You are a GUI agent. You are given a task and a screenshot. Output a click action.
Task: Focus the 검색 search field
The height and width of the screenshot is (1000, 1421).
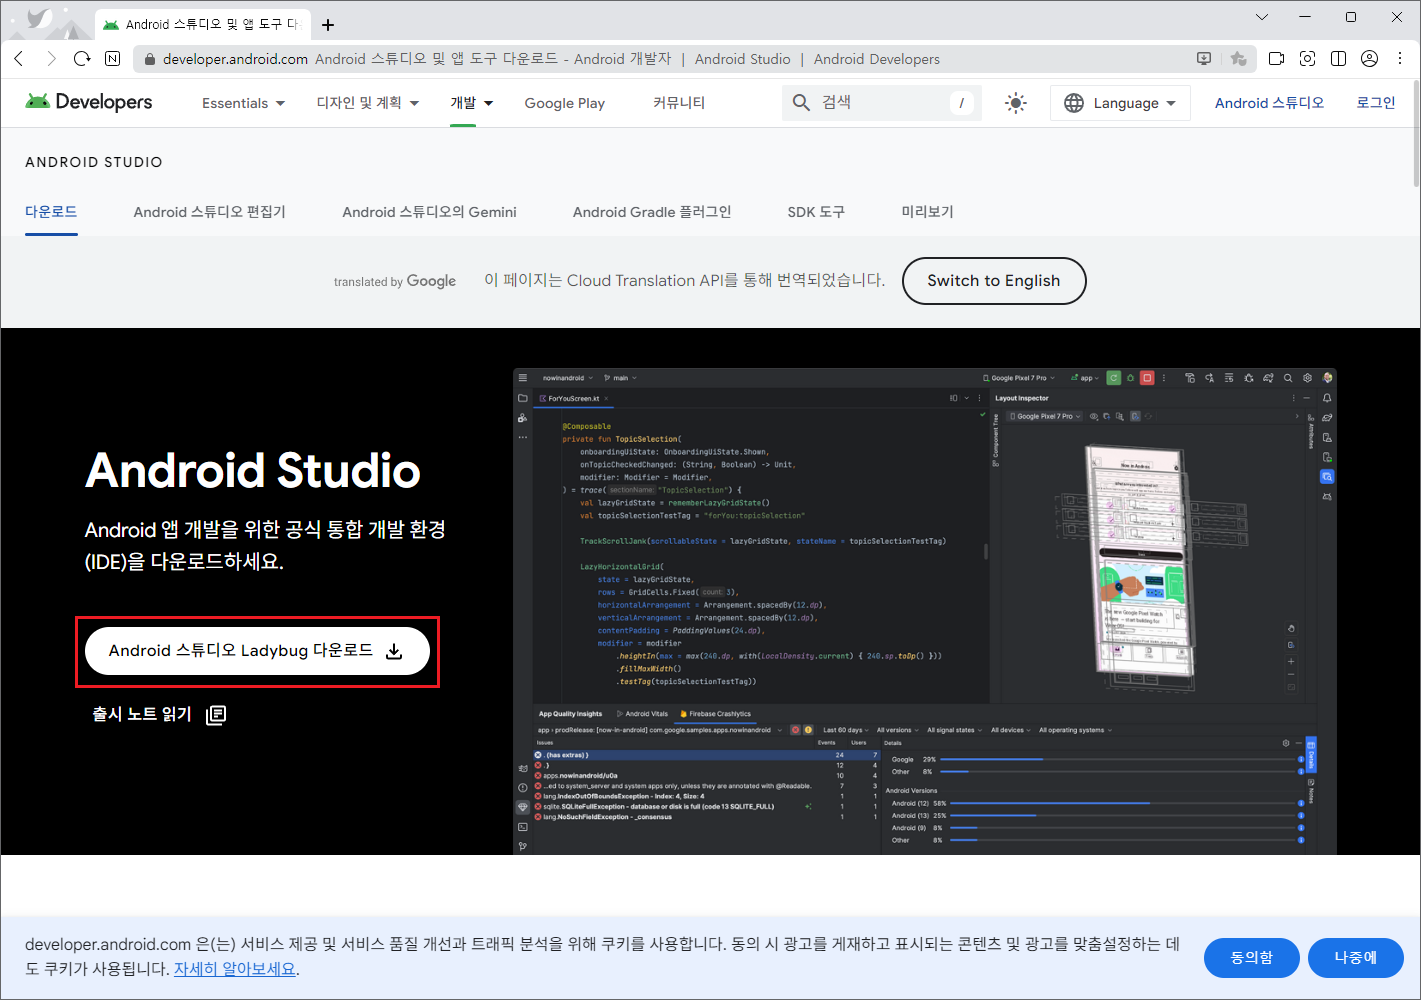(881, 102)
